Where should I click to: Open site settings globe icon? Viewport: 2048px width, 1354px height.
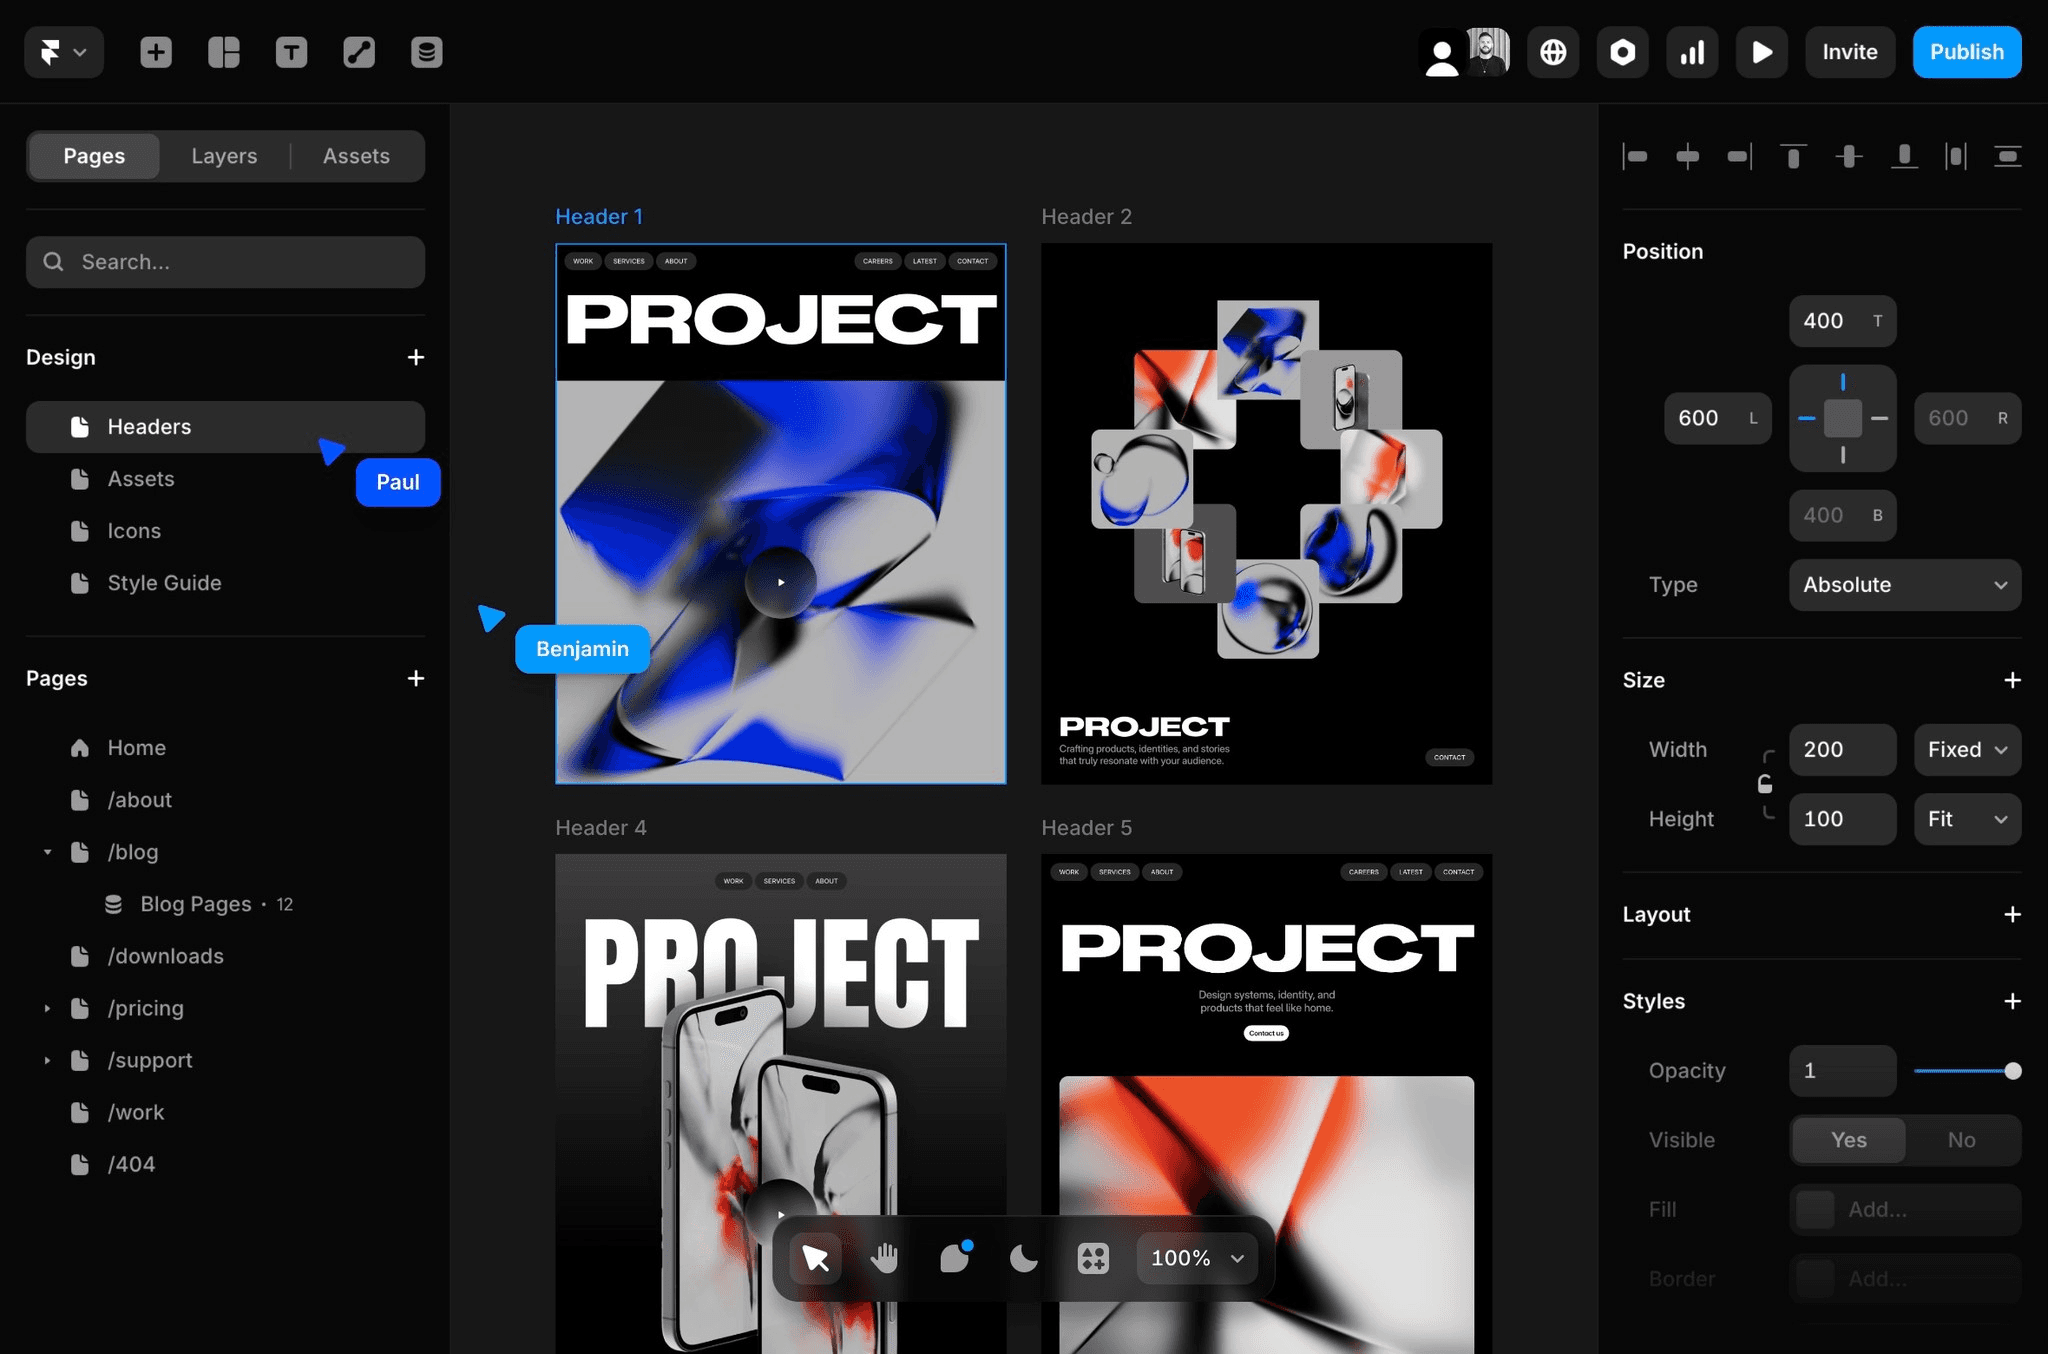coord(1553,52)
